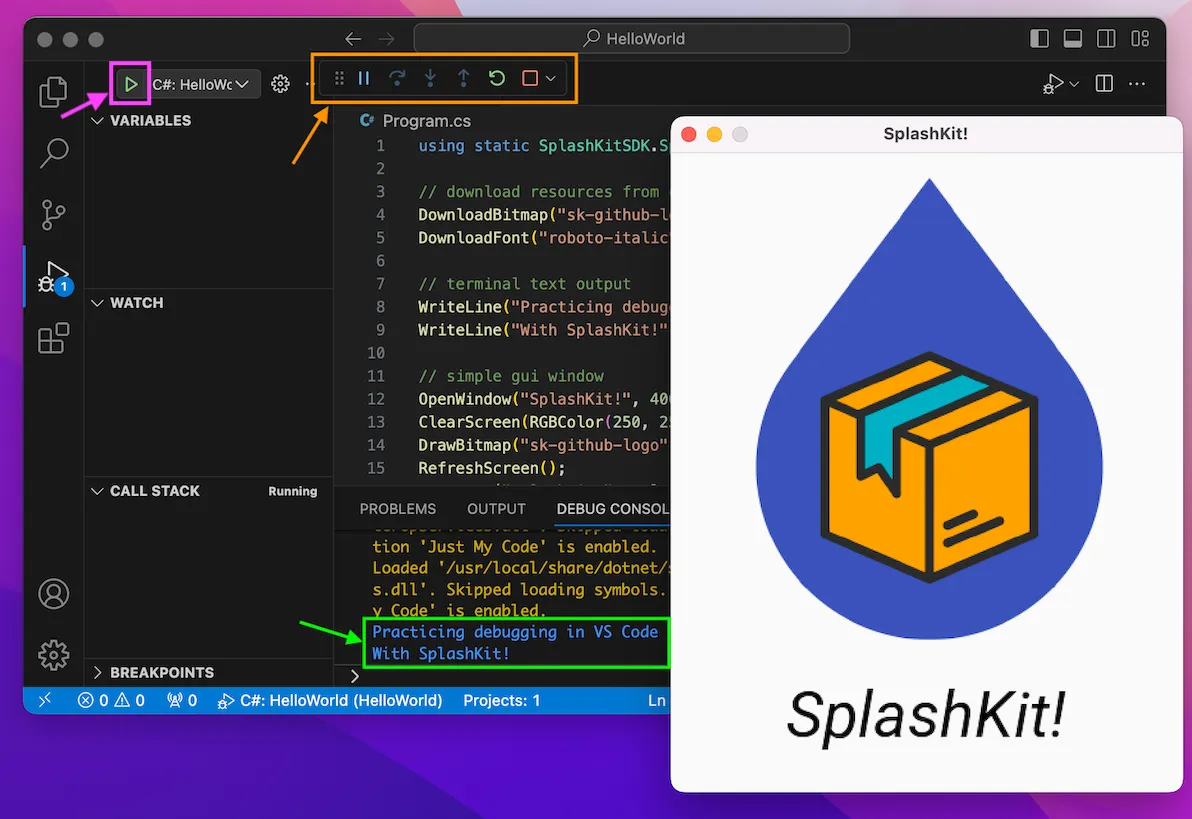Click the '// terminal text output' comment line

[x=525, y=284]
